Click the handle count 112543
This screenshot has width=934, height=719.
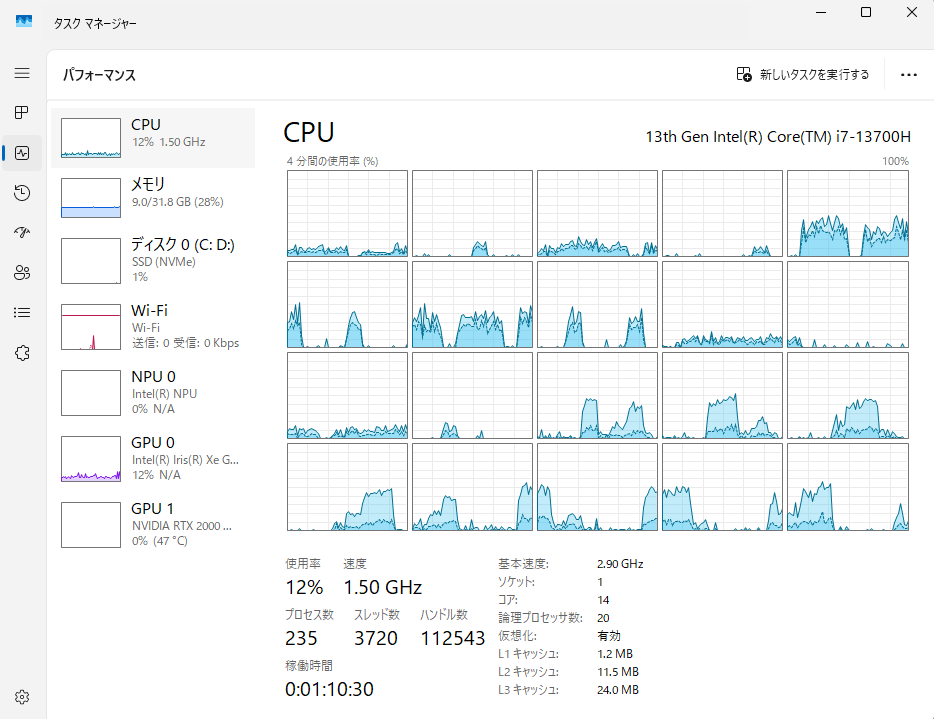tap(453, 638)
